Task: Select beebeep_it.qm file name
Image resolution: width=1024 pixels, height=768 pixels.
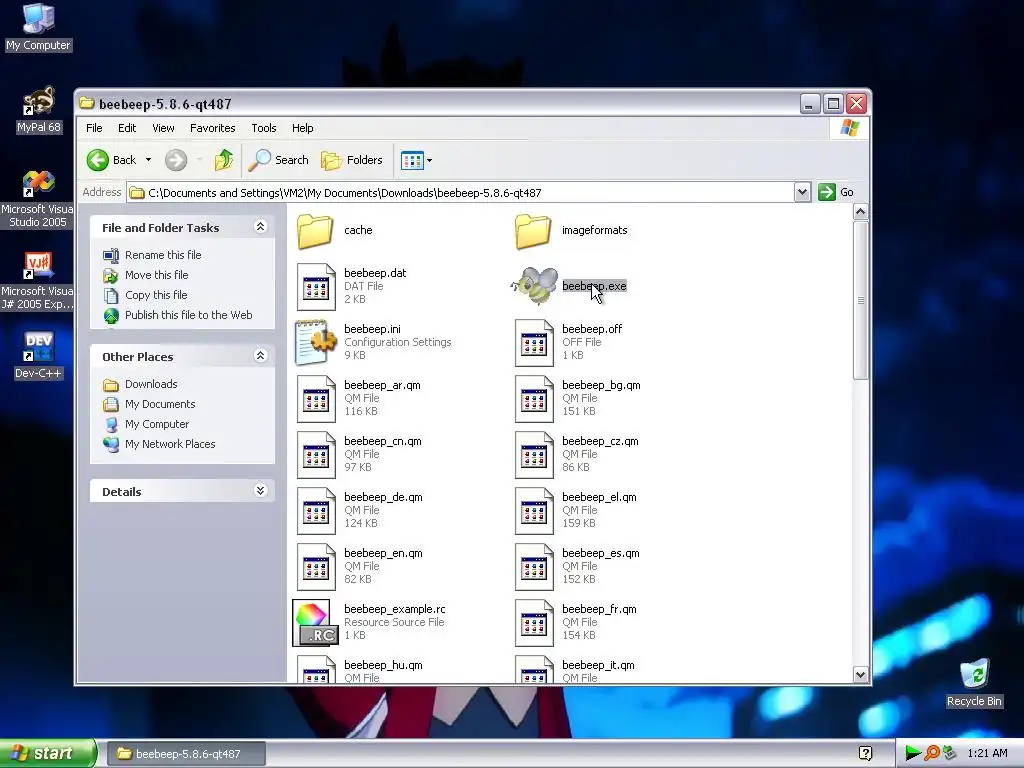Action: [x=598, y=665]
